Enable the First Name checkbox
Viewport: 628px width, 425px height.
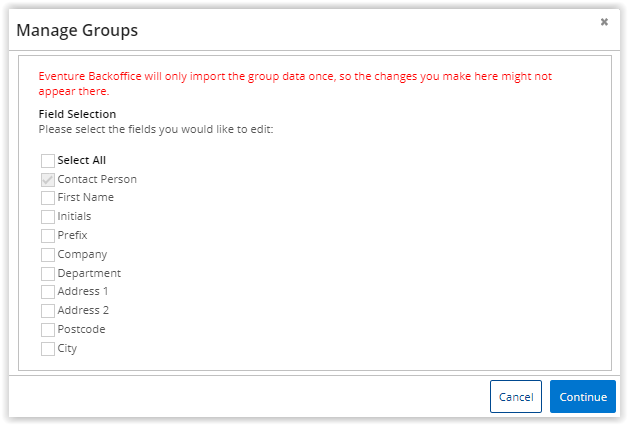tap(48, 198)
